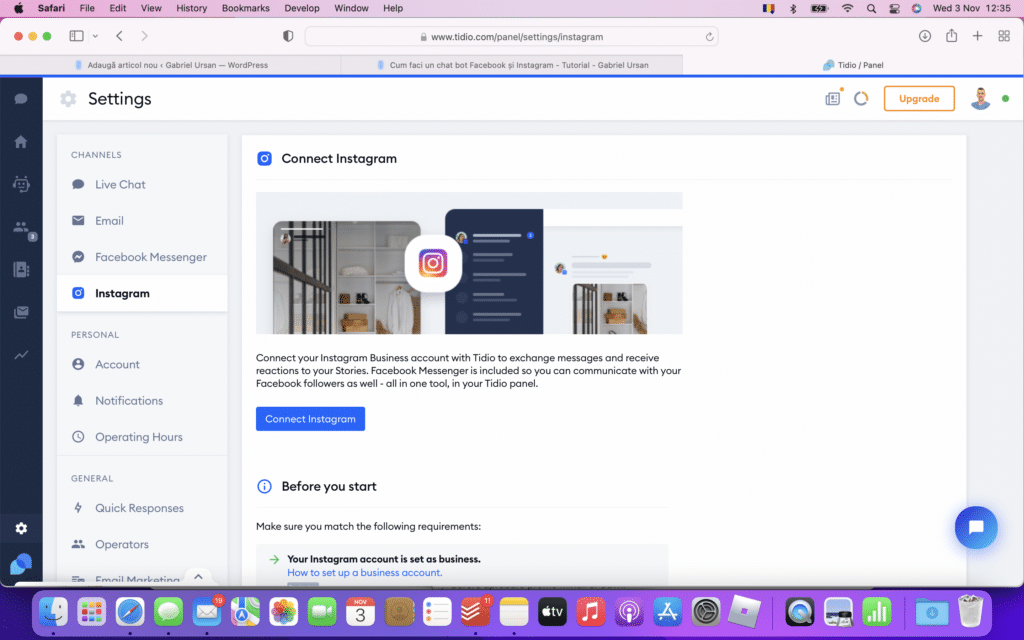Open Spotlight search in the menu bar
Screen dimensions: 1024x640
click(x=871, y=8)
